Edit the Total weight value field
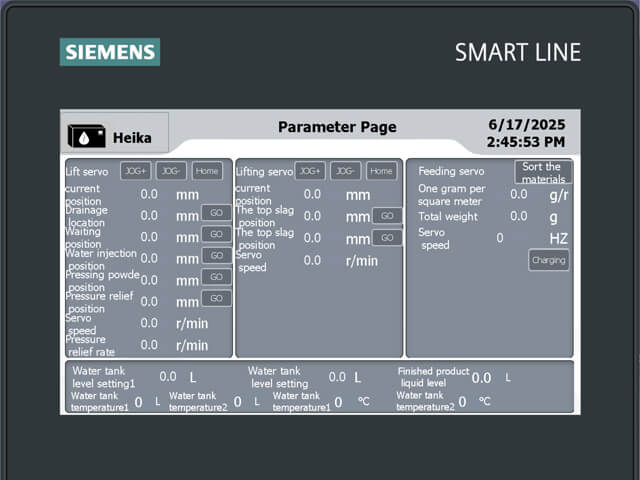Viewport: 640px width, 480px height. (518, 216)
